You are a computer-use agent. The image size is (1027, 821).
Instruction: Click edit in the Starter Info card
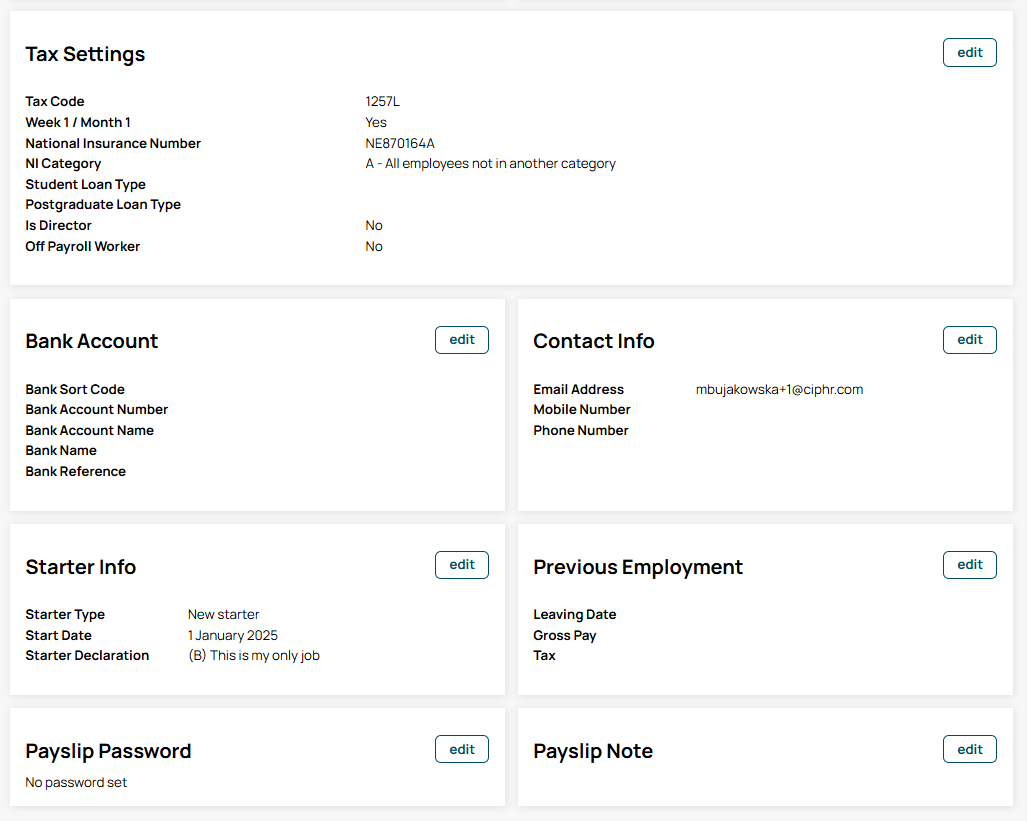461,565
